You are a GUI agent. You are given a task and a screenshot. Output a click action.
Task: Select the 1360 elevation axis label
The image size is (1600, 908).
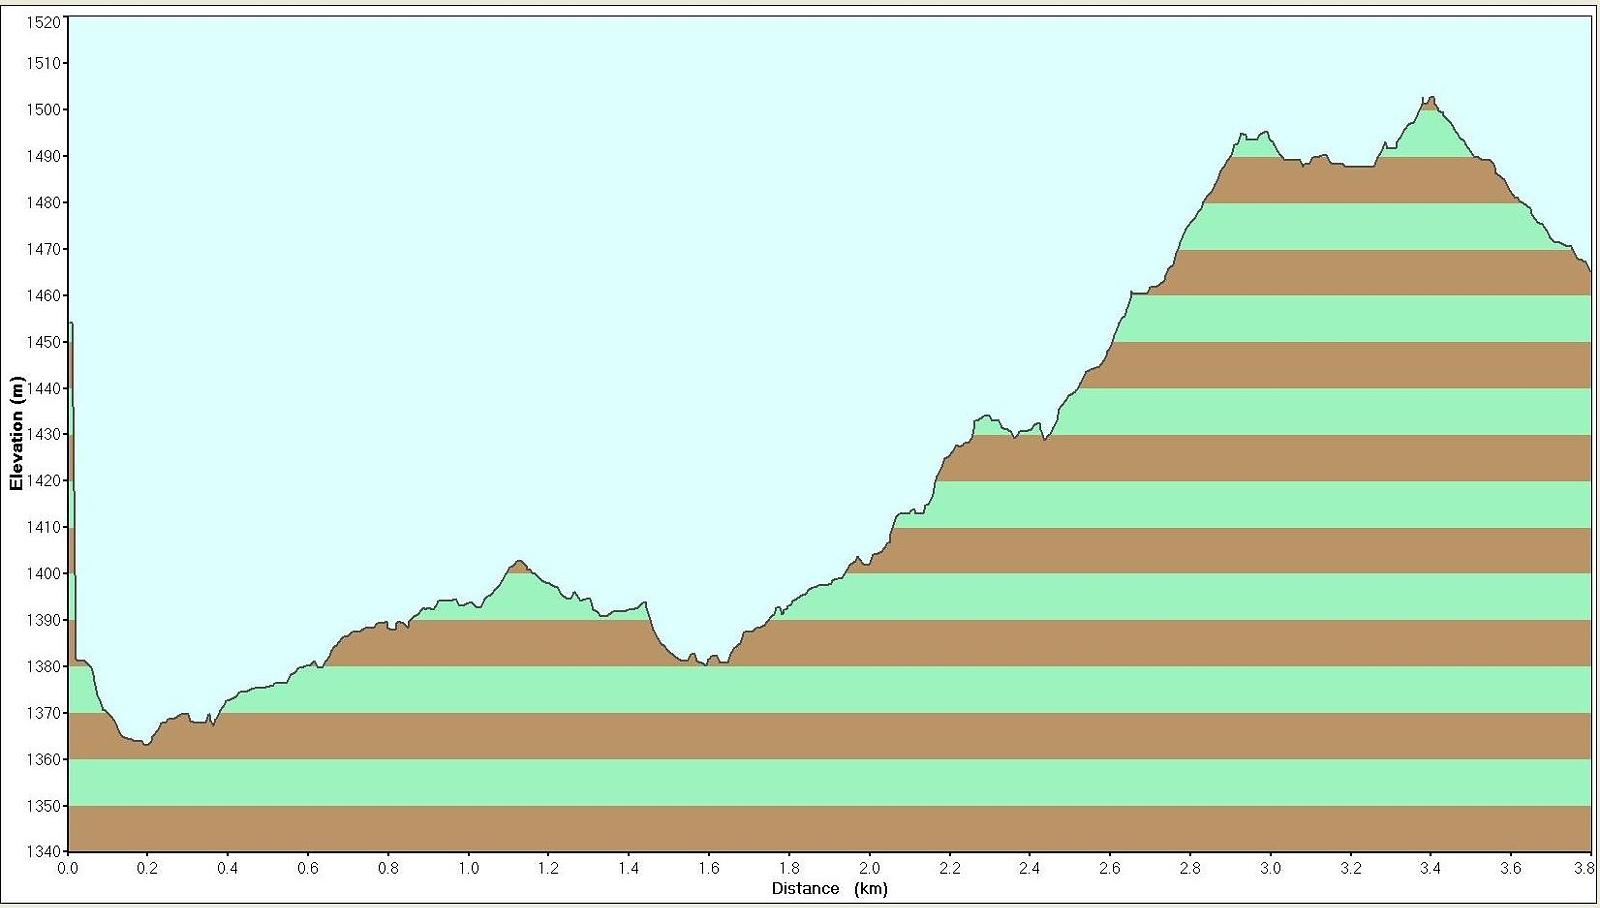(43, 760)
